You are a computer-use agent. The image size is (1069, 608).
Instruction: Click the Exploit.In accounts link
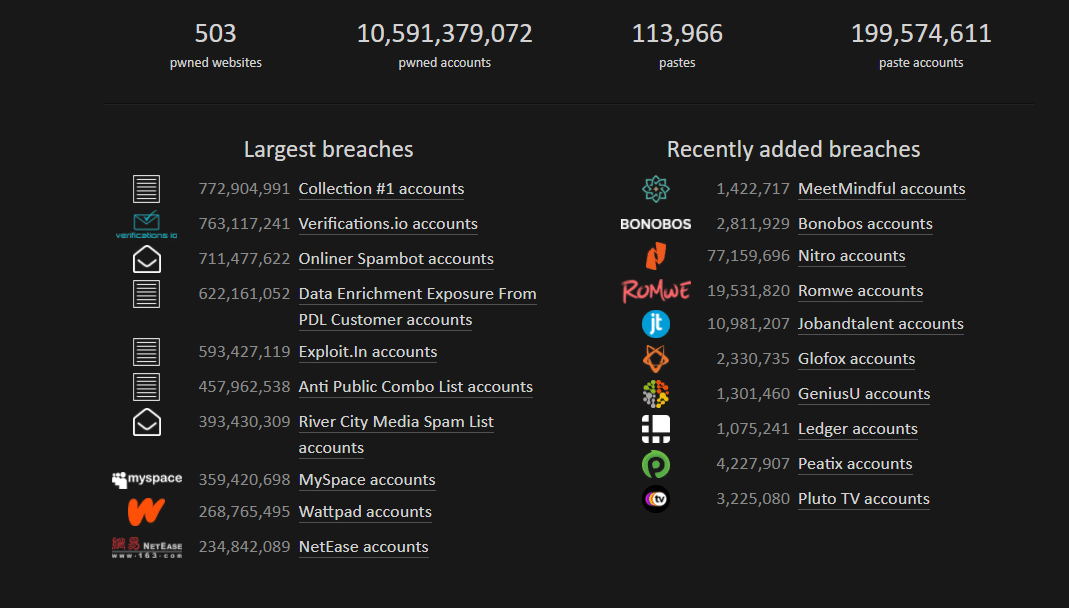[366, 351]
